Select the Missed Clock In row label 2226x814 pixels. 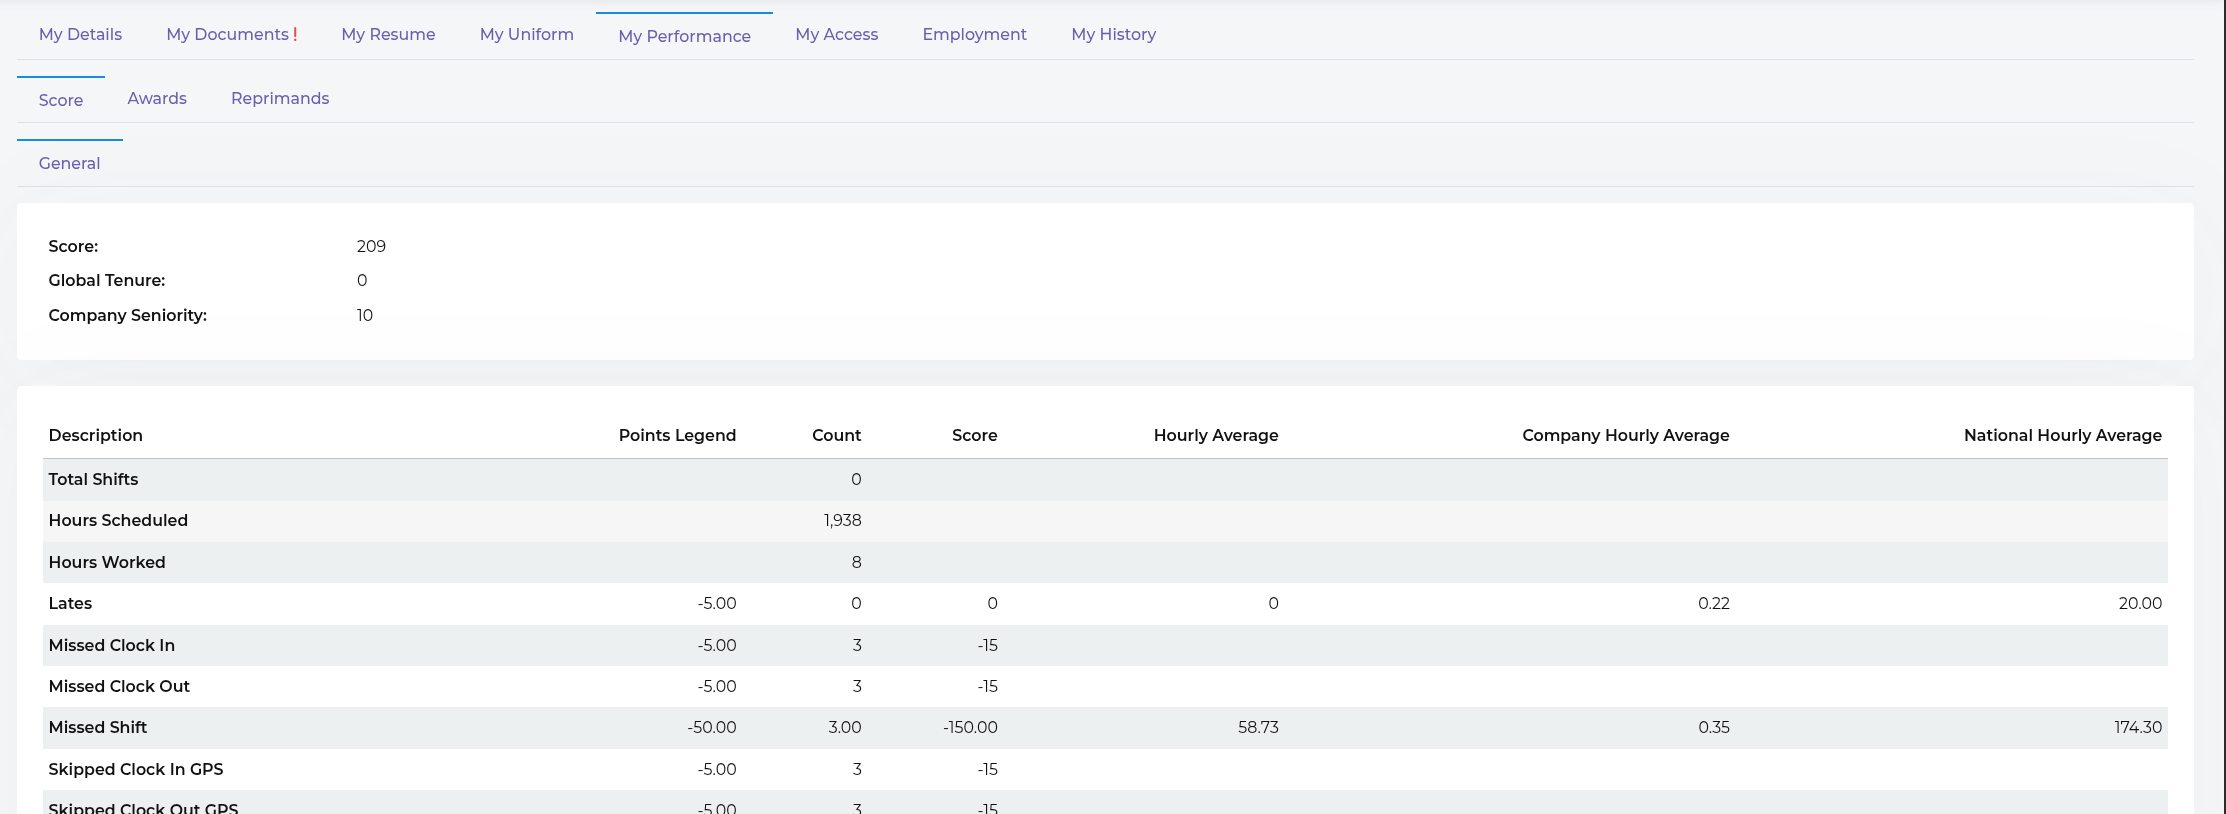[112, 645]
